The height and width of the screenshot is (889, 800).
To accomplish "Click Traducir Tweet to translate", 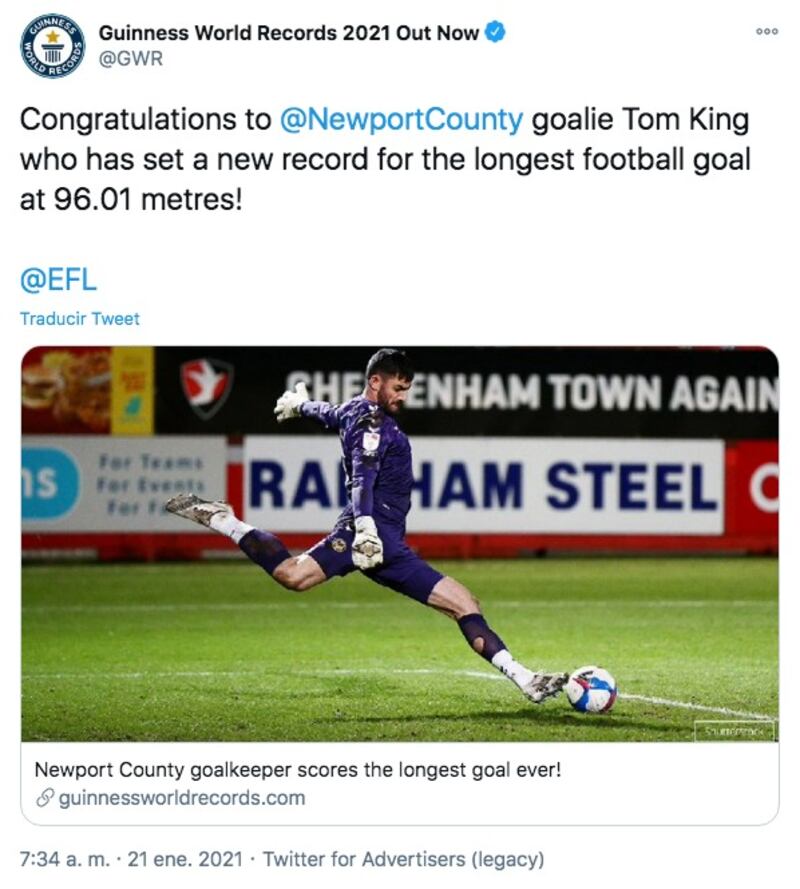I will pos(80,319).
